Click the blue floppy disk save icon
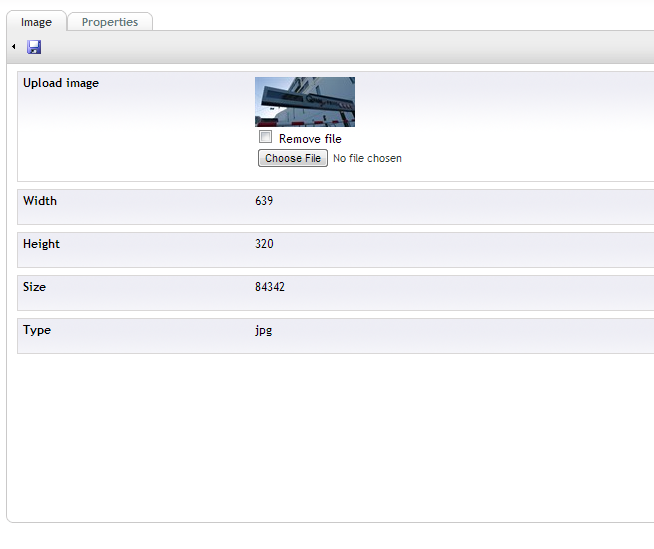 coord(34,47)
